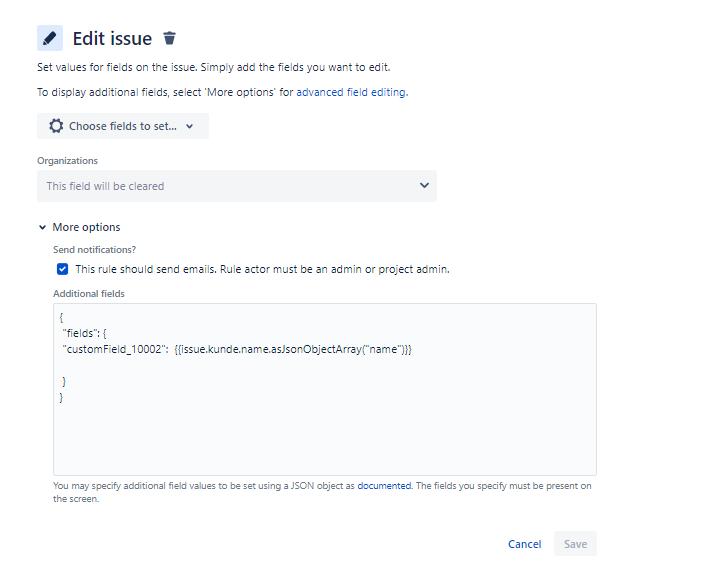
Task: Click the customField_10002 line in the JSON
Action: pos(237,349)
